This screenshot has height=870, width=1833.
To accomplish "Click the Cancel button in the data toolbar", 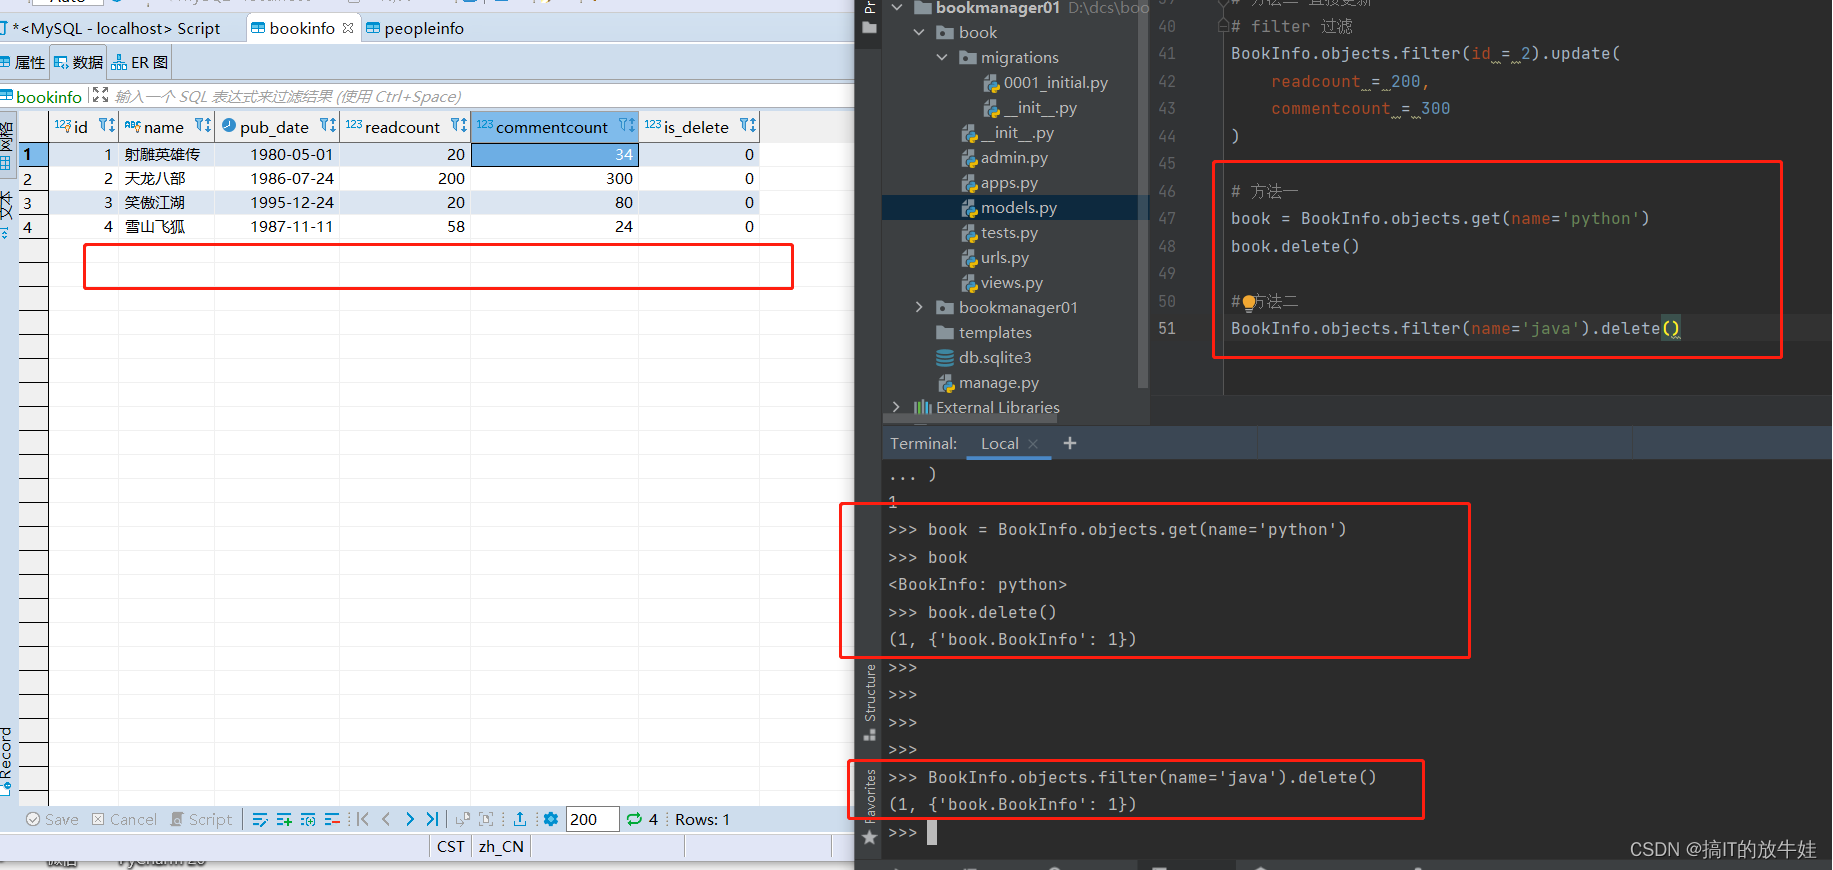I will 124,819.
